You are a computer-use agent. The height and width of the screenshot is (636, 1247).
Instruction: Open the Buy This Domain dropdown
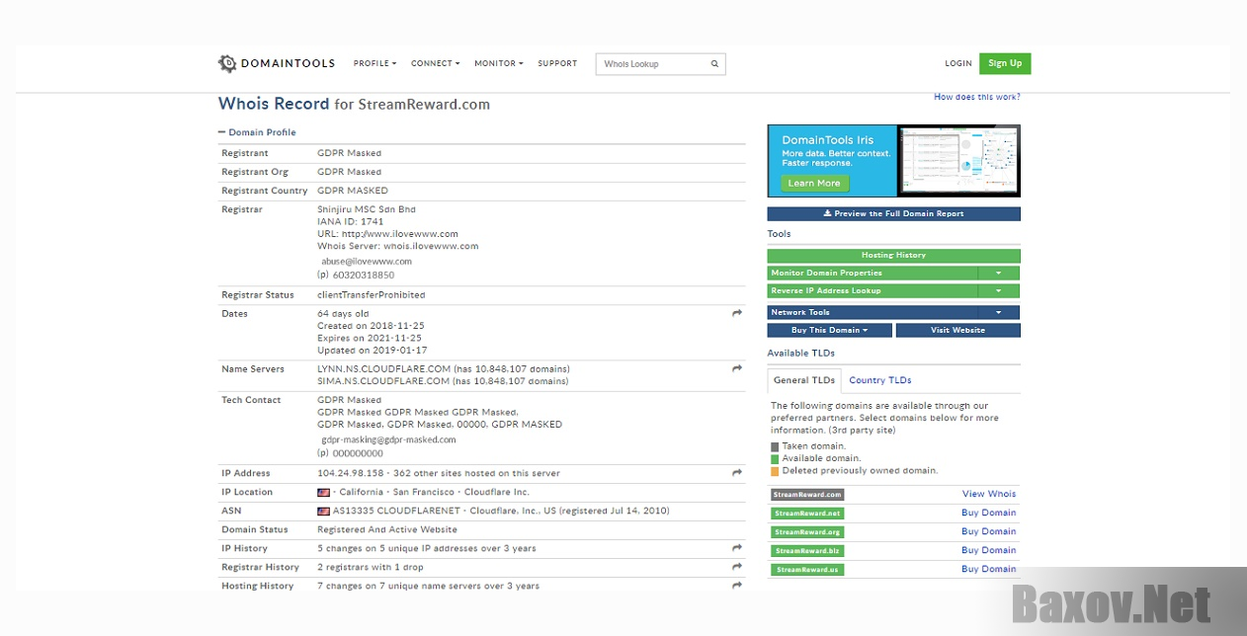(x=829, y=330)
